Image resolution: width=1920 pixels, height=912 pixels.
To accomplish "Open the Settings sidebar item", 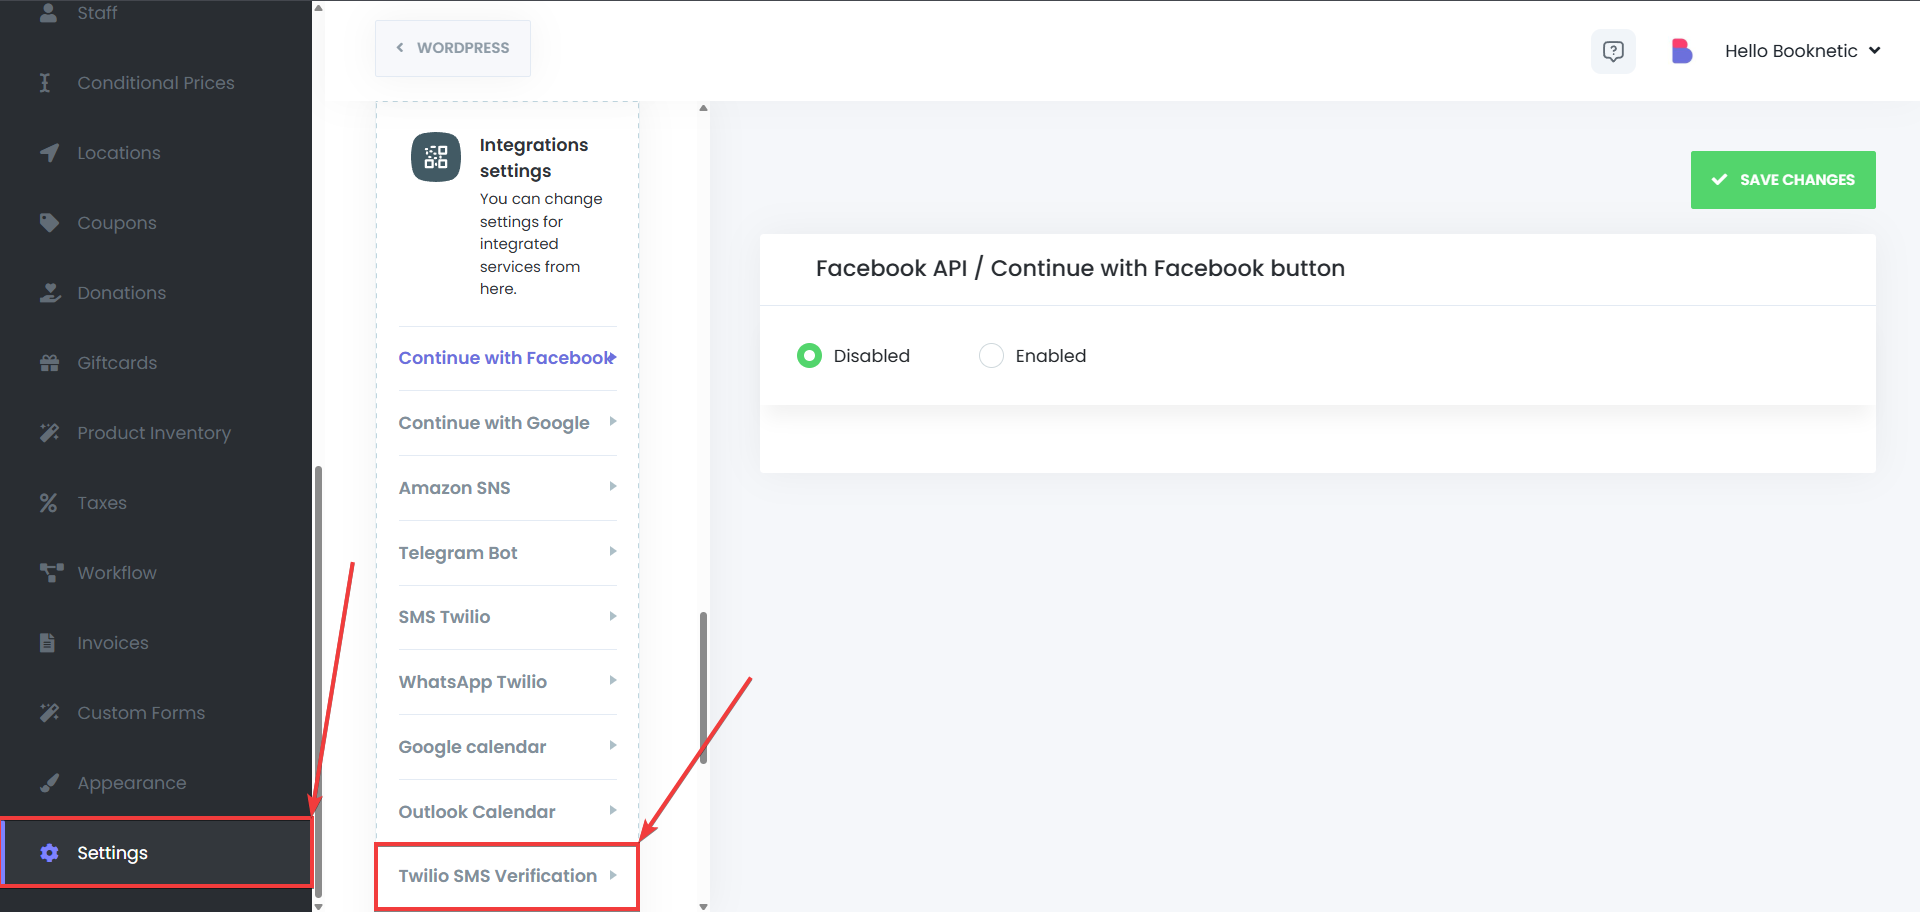I will pyautogui.click(x=157, y=853).
